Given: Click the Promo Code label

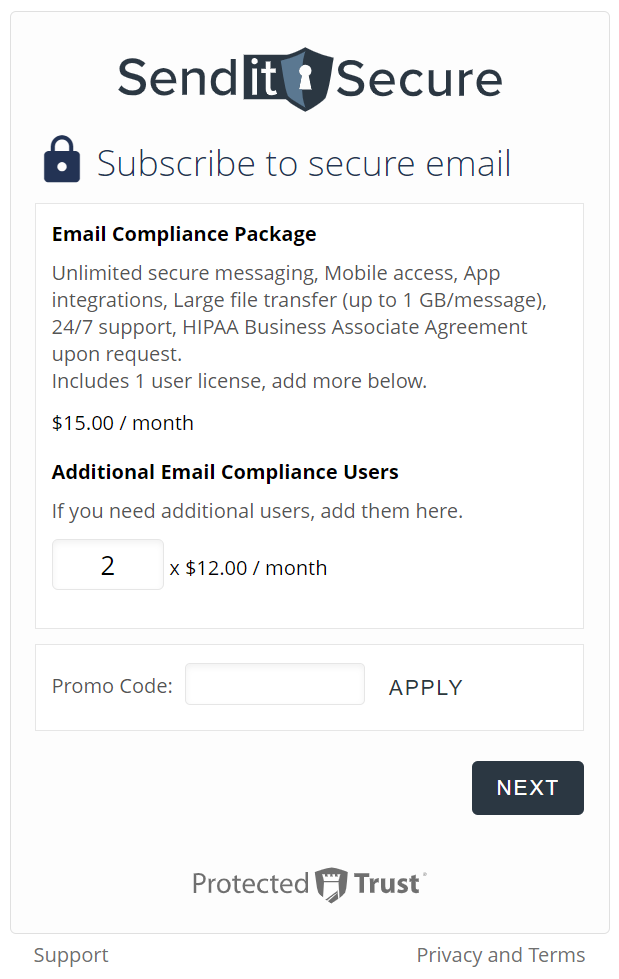Looking at the screenshot, I should pyautogui.click(x=112, y=686).
